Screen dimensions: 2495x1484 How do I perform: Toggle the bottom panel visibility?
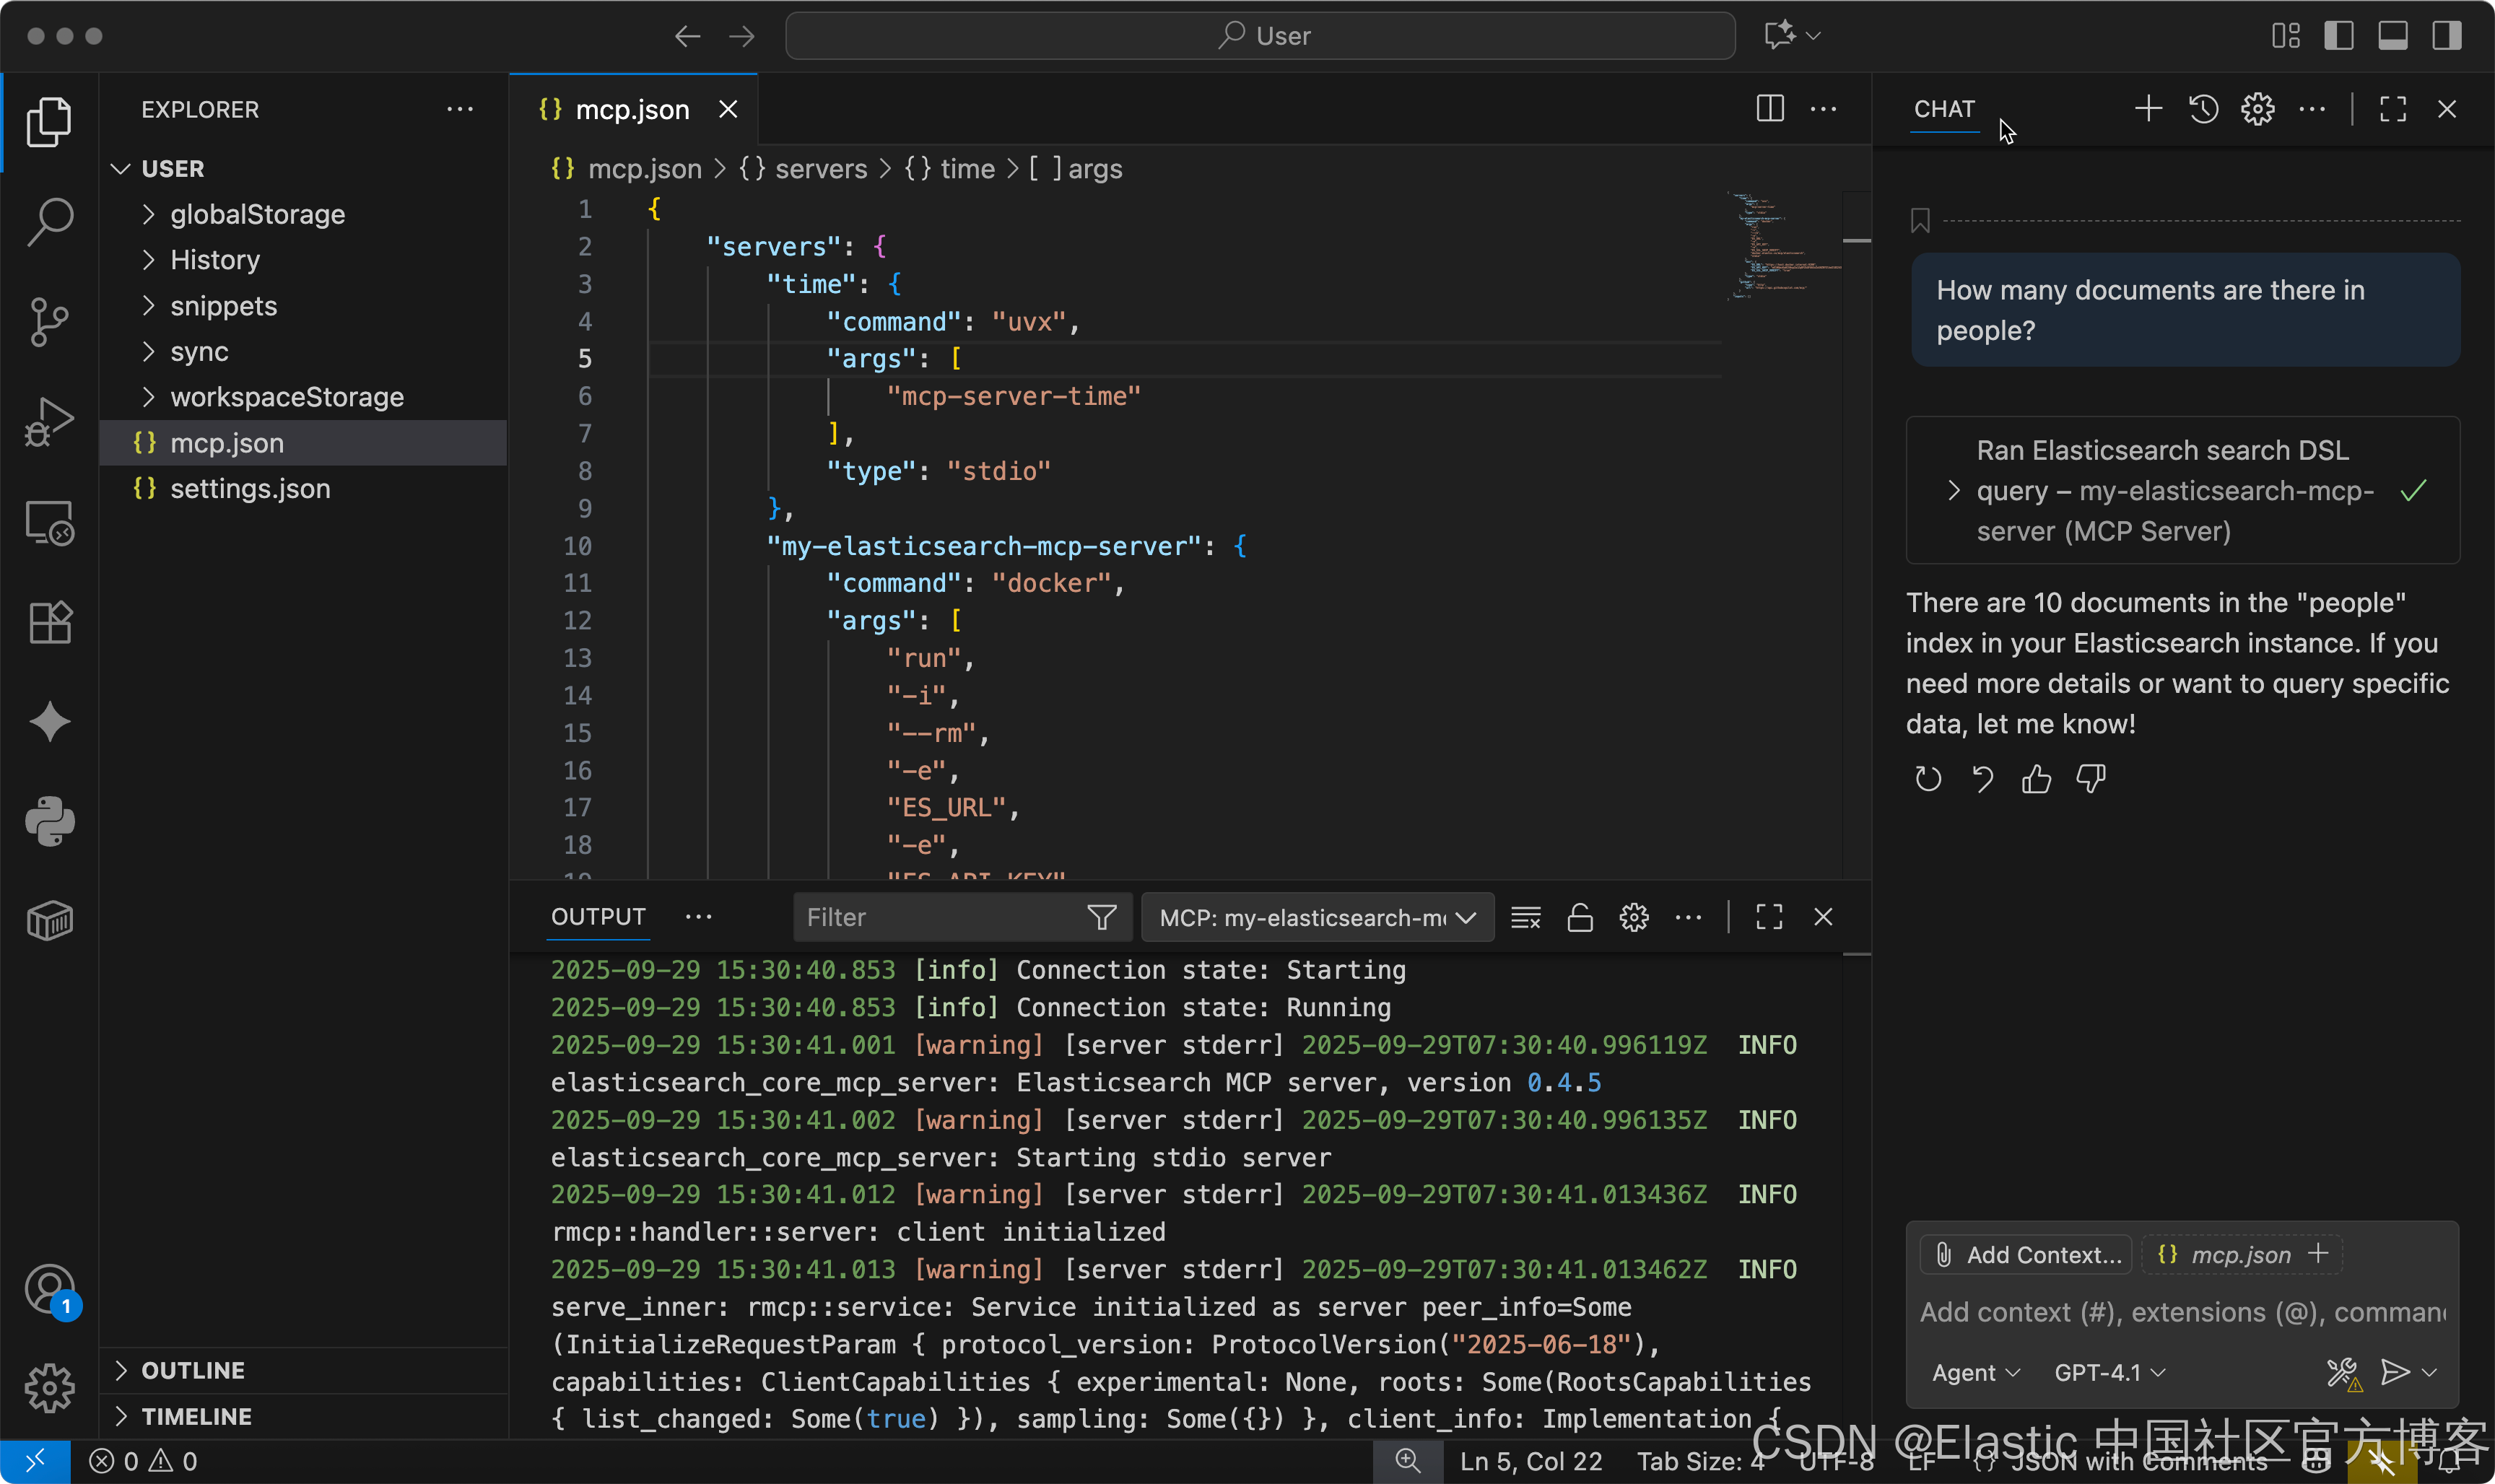pos(2392,36)
